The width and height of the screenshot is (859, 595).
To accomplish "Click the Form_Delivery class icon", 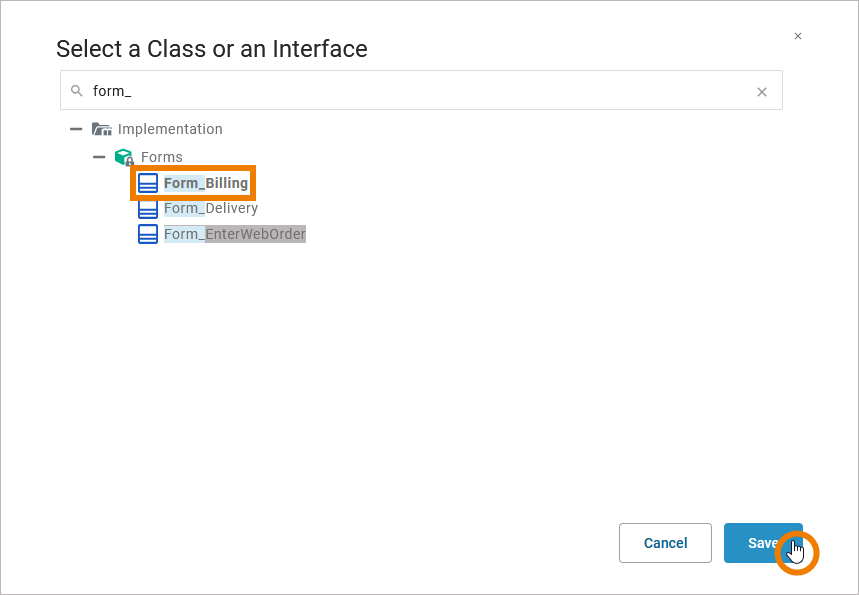I will pos(148,209).
